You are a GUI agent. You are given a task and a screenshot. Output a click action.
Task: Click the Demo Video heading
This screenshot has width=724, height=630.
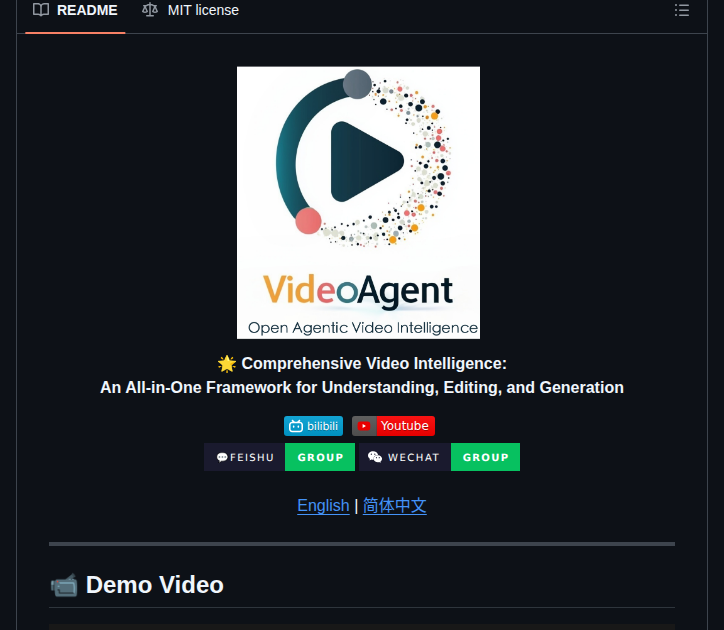point(155,585)
